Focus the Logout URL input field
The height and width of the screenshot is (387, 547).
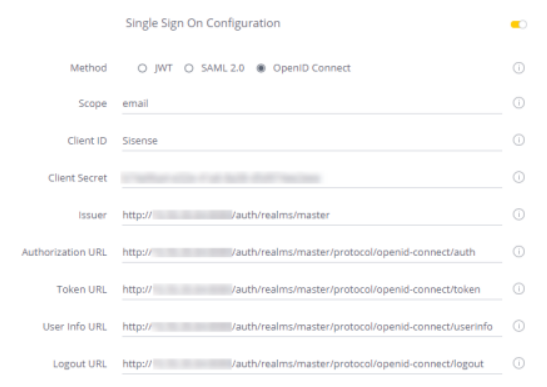coord(312,364)
